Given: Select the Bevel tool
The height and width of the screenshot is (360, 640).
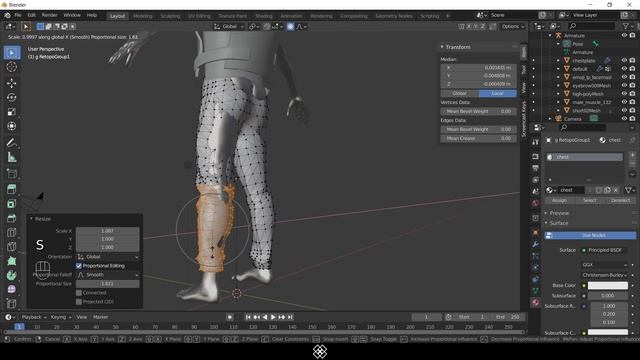Looking at the screenshot, I should [x=12, y=218].
